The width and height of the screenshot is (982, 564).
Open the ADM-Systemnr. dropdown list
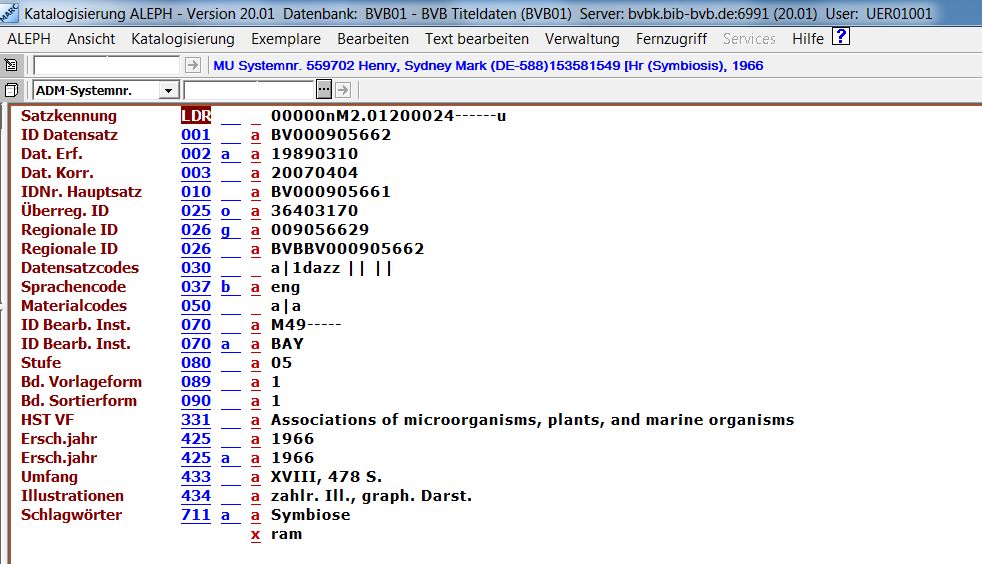(x=167, y=90)
